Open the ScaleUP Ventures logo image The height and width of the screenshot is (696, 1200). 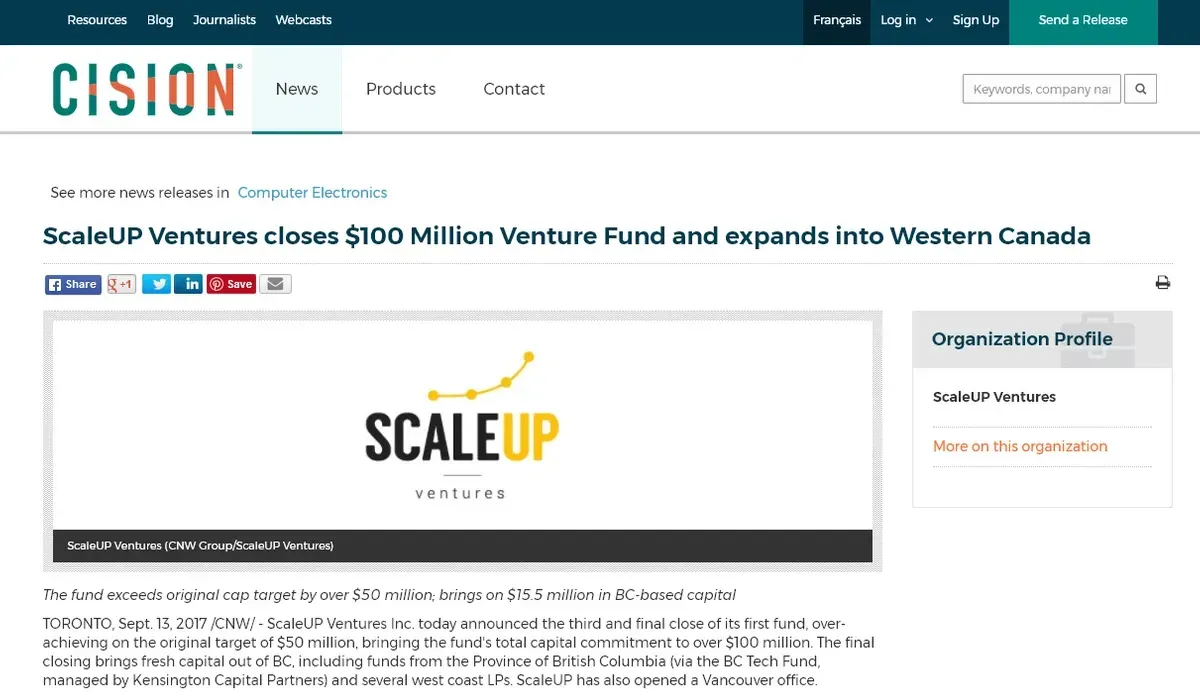pyautogui.click(x=462, y=425)
